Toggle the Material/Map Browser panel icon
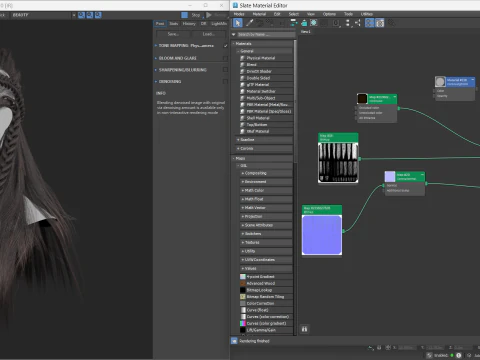This screenshot has width=480, height=360. click(369, 23)
